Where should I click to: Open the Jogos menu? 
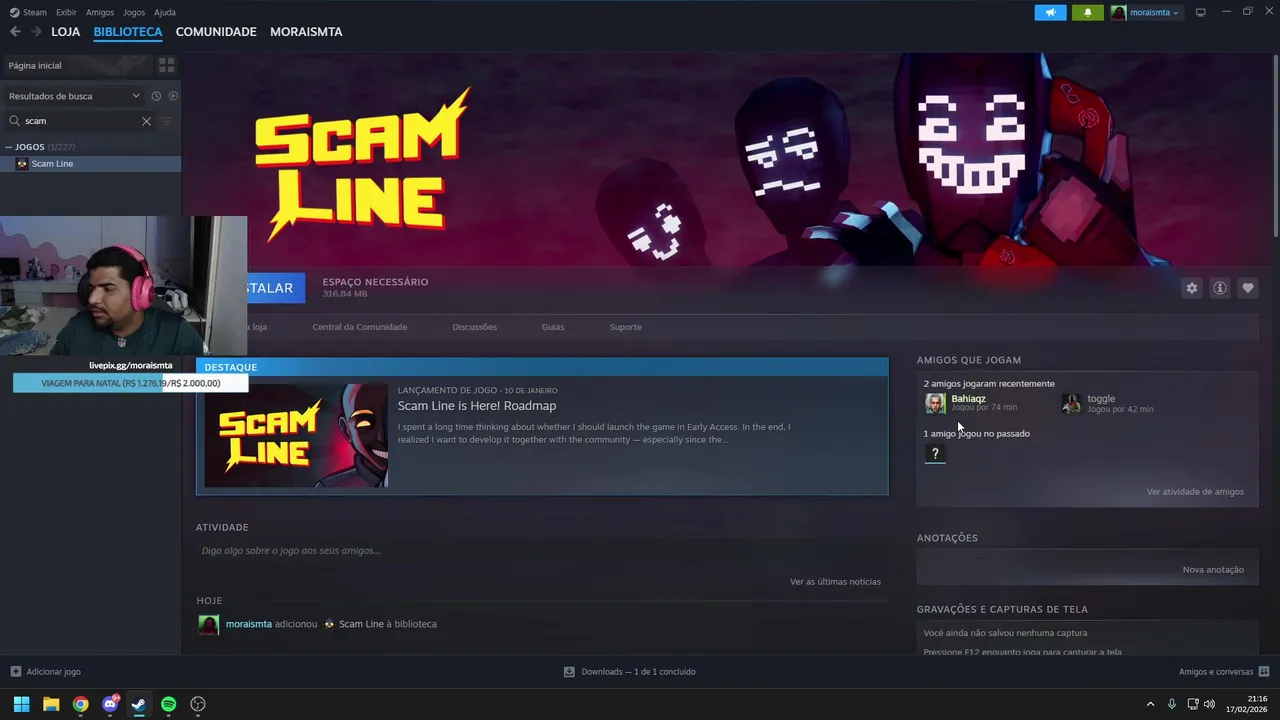(134, 12)
